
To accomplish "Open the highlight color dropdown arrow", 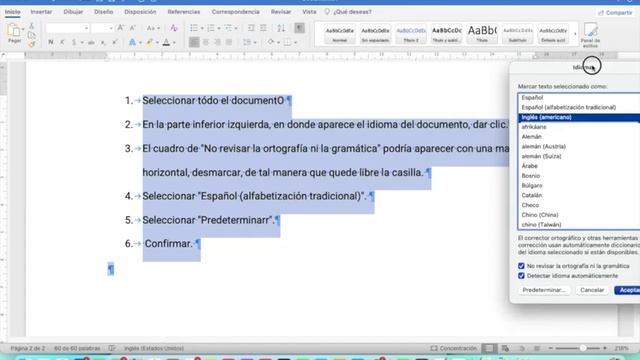I will (x=157, y=42).
